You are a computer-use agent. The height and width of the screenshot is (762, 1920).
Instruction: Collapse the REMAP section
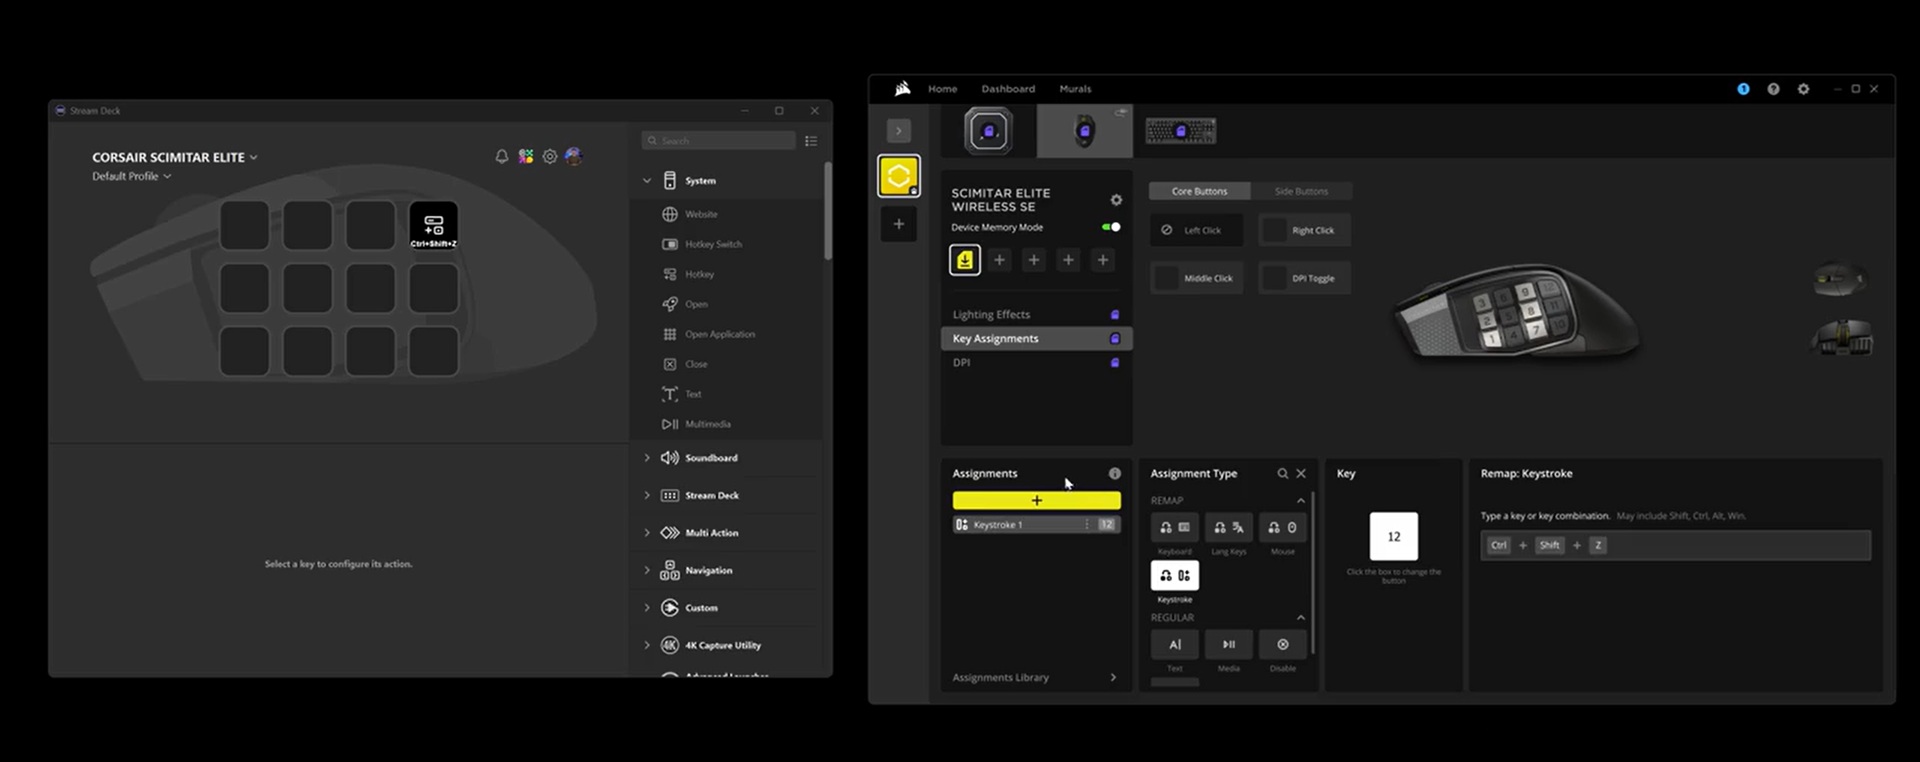[x=1301, y=501]
